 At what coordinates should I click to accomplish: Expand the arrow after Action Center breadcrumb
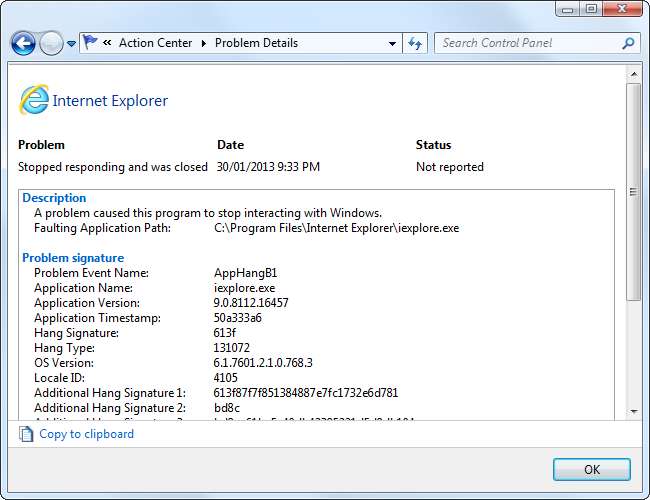tap(204, 43)
